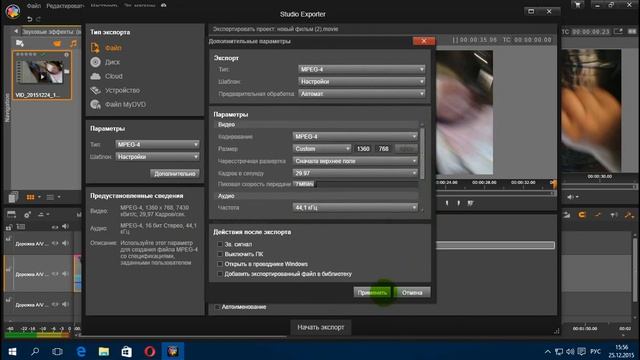Open third menu bar item
This screenshot has width=640, height=360.
tap(104, 6)
